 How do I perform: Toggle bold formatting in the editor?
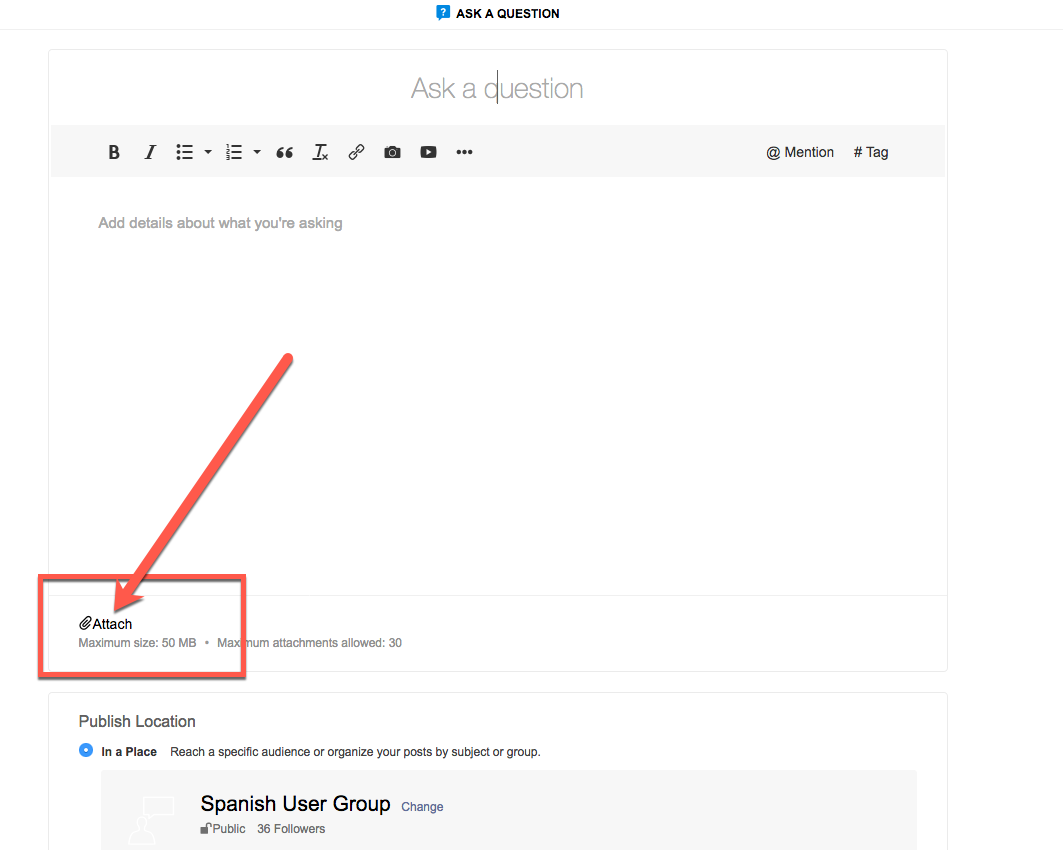[114, 153]
